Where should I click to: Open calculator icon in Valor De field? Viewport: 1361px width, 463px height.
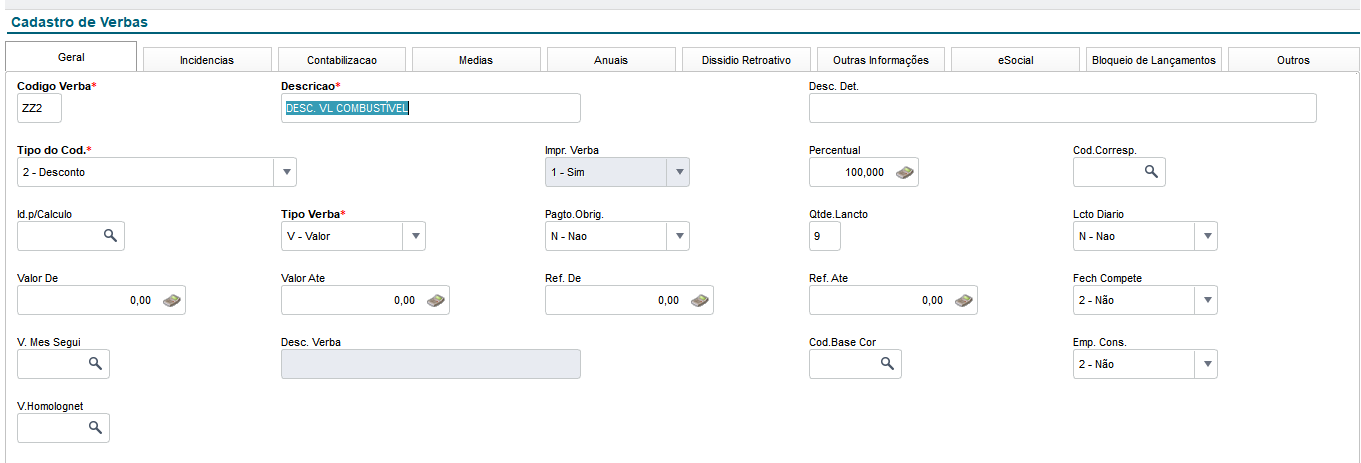(x=172, y=300)
